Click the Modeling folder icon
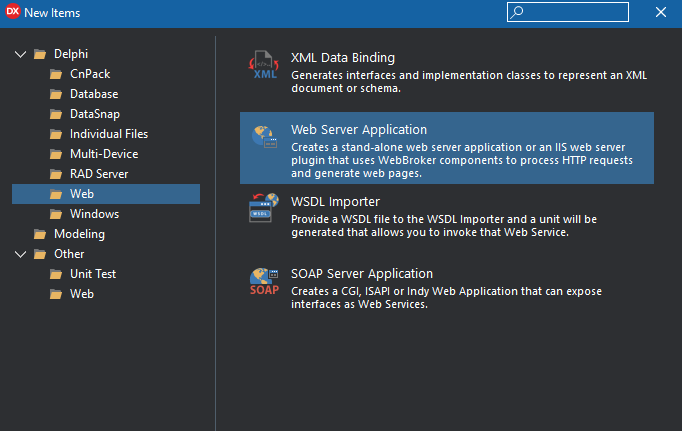682x431 pixels. pos(40,234)
